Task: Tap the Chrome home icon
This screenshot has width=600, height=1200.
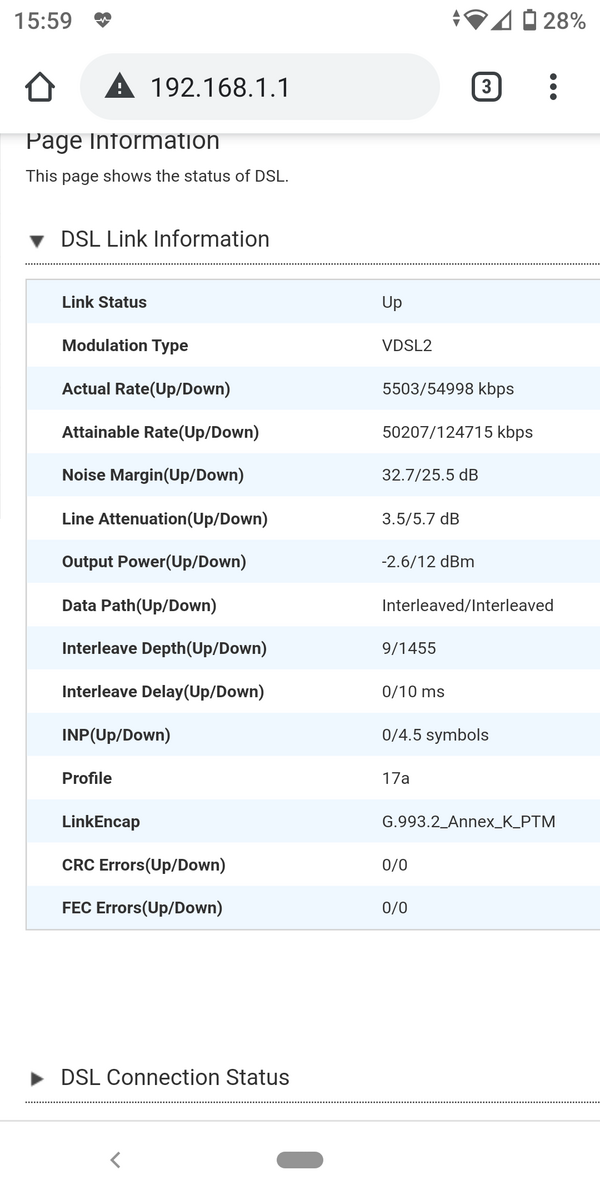Action: 39,87
